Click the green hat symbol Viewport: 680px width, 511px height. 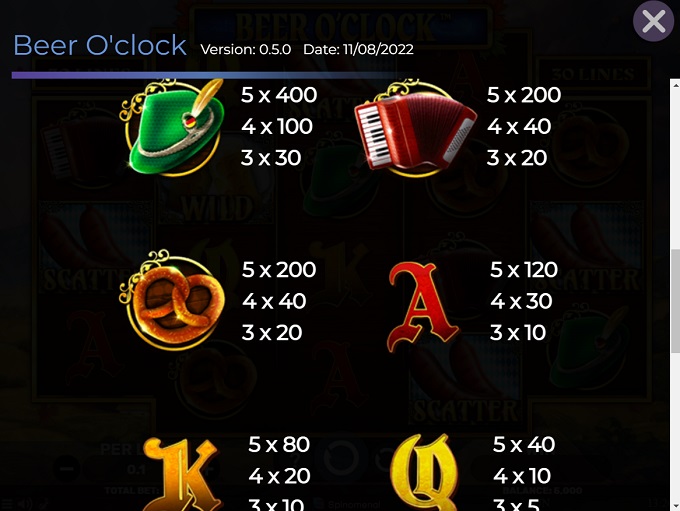tap(173, 128)
